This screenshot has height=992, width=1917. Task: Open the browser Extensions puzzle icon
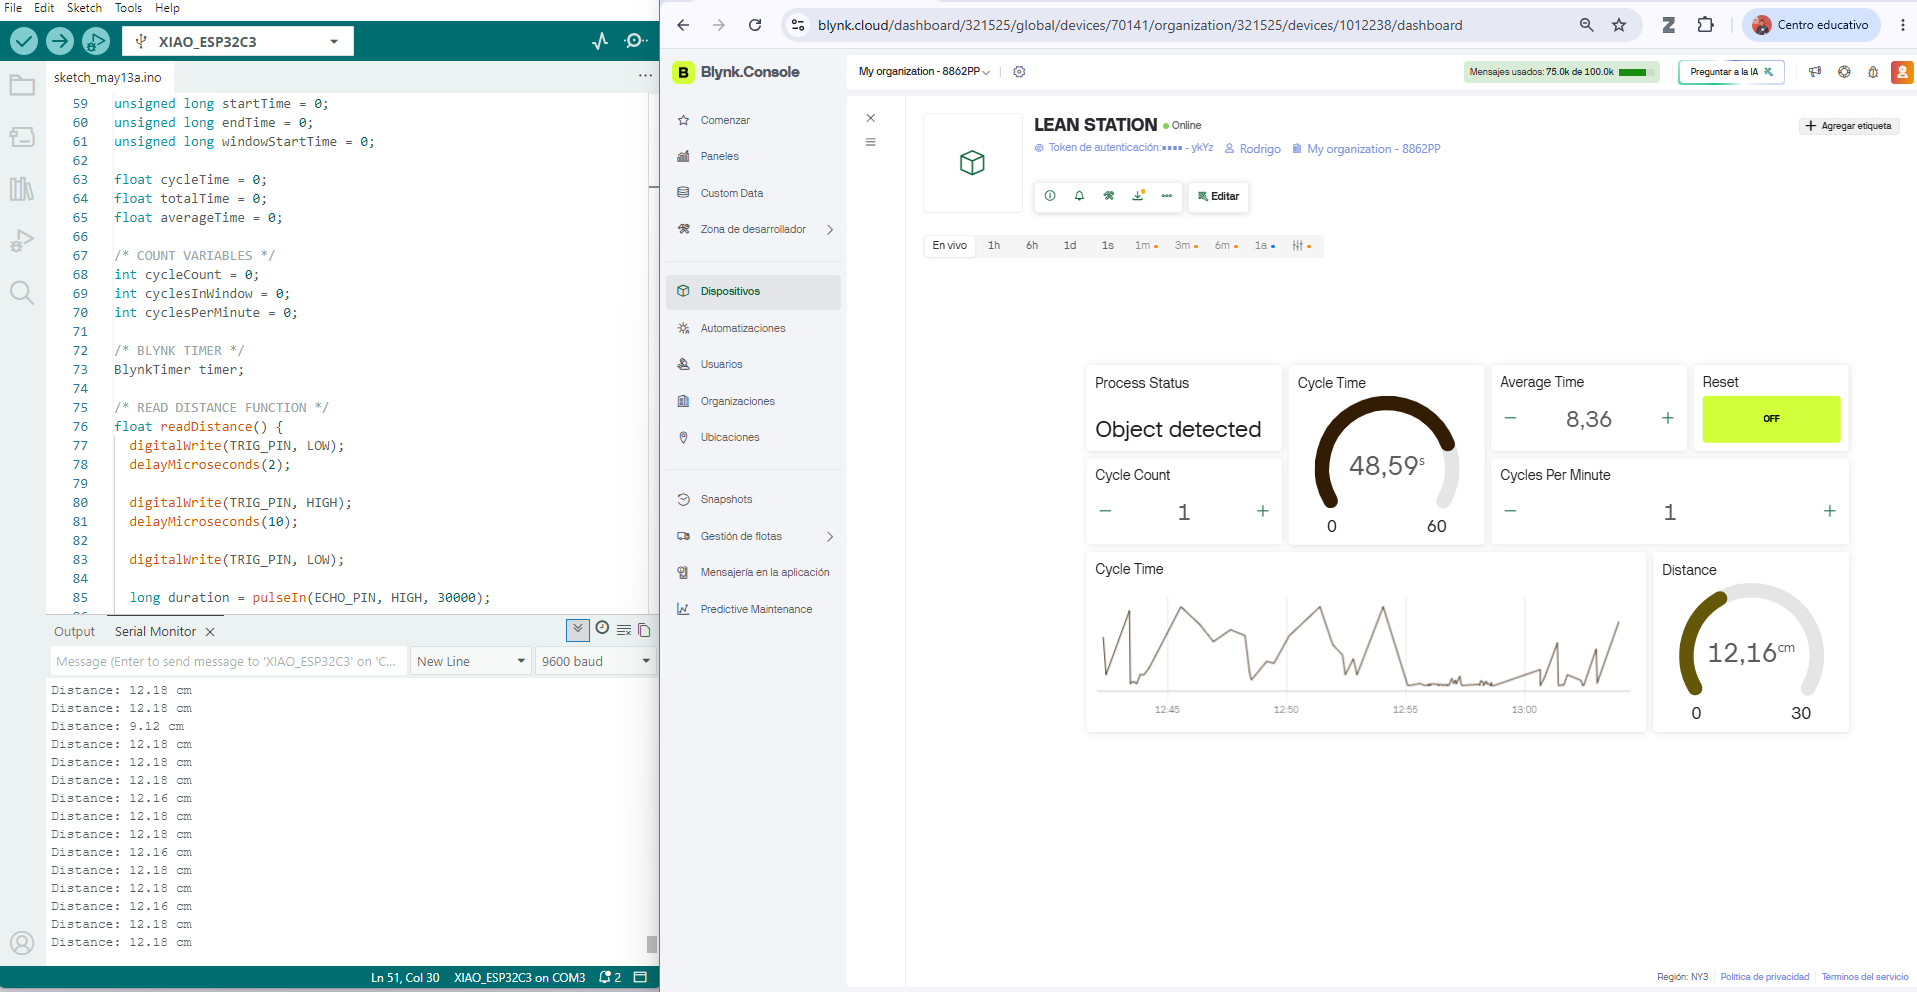[x=1705, y=25]
